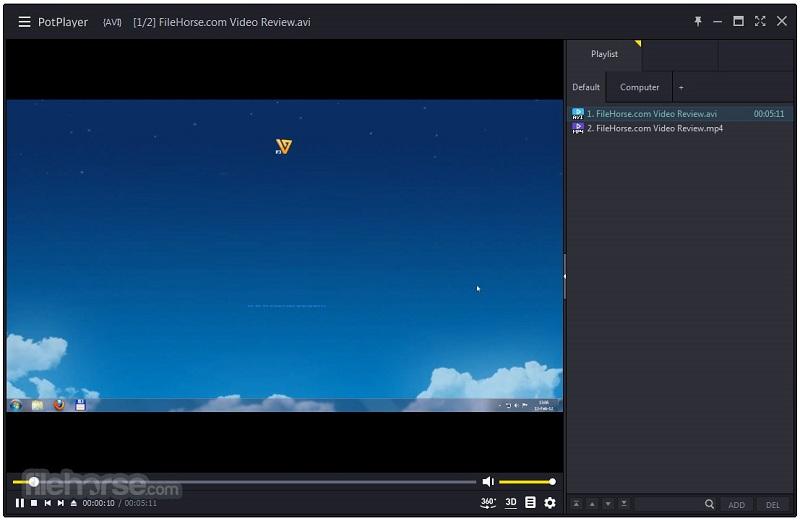The image size is (800, 521).
Task: Switch to the Computer playlist tab
Action: (639, 87)
